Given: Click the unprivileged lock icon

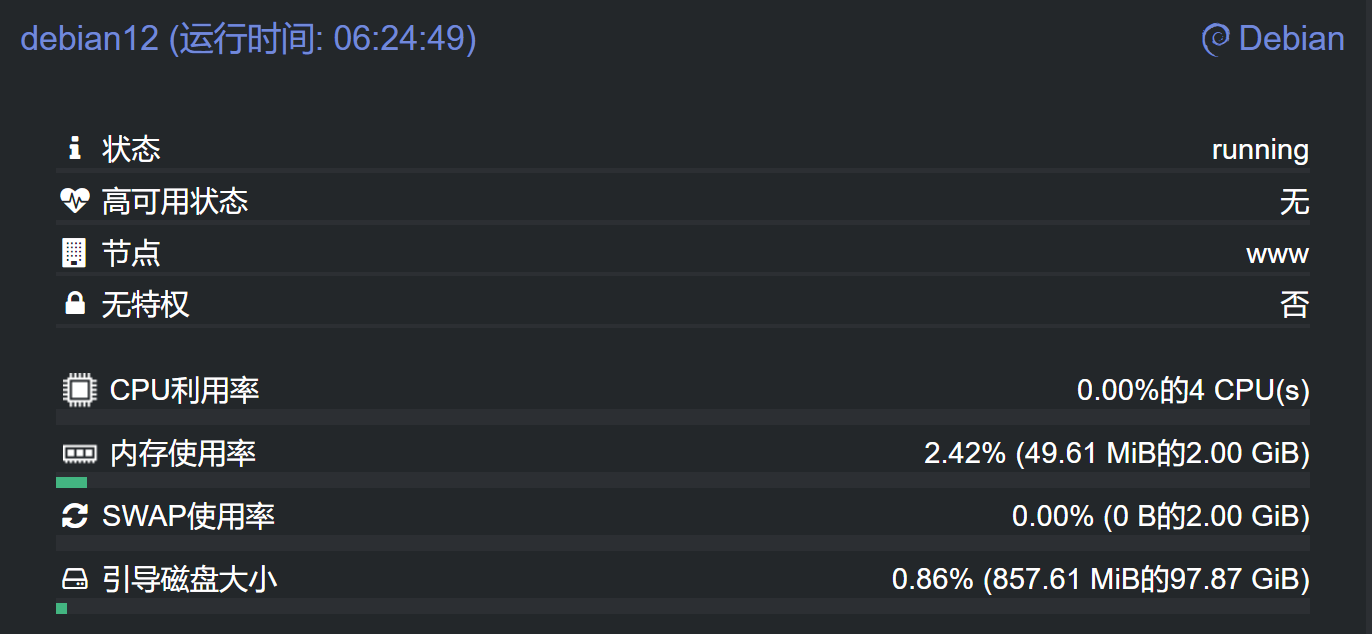Looking at the screenshot, I should [x=75, y=304].
